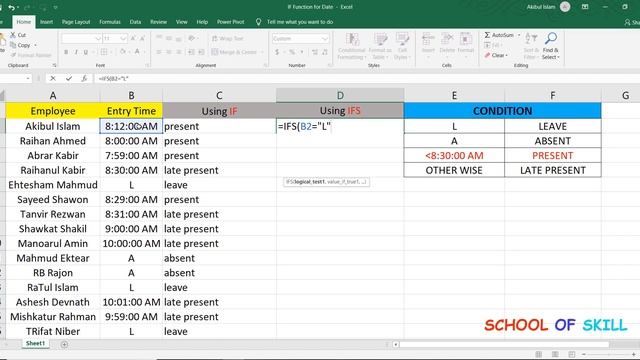Viewport: 640px width, 360px height.
Task: Open the font size dropdown
Action: pyautogui.click(x=123, y=38)
